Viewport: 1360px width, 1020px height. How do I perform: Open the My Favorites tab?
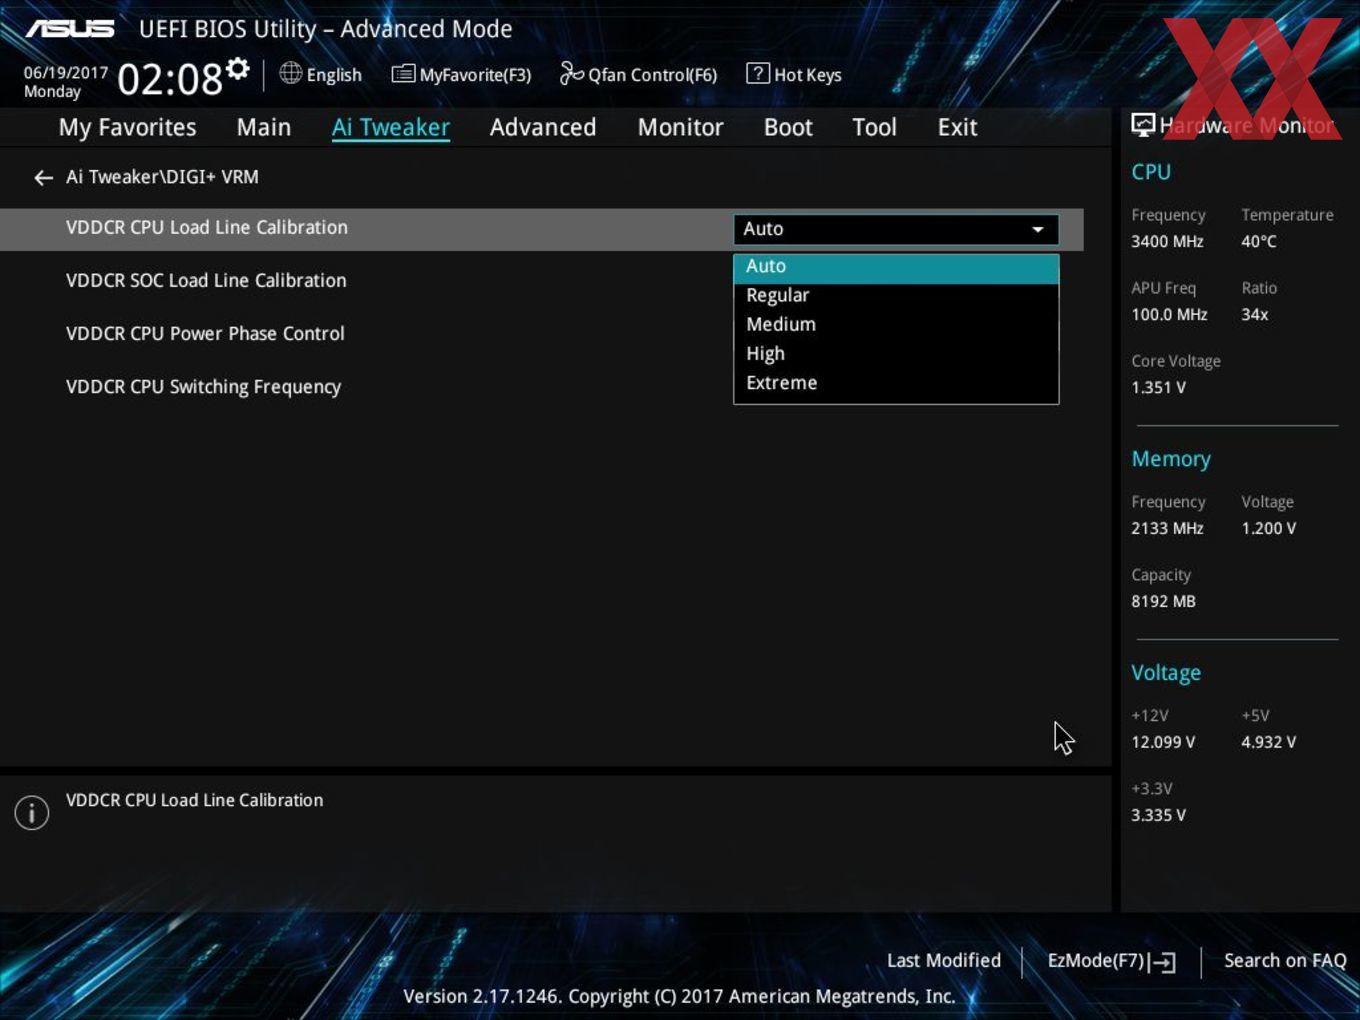(127, 127)
